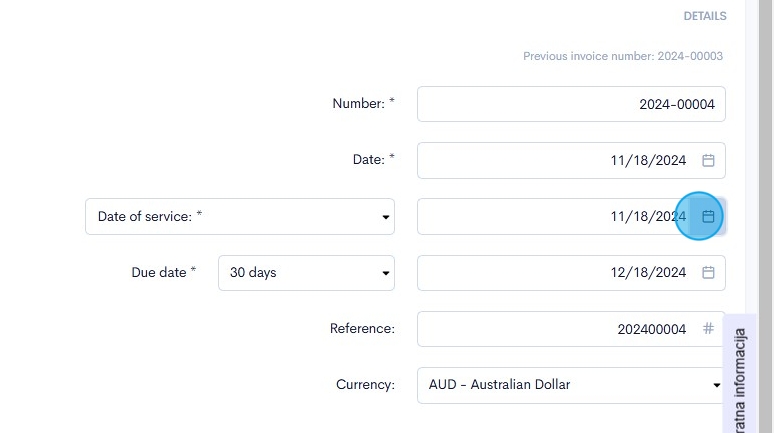Open the 30 days due date dropdown

(306, 272)
